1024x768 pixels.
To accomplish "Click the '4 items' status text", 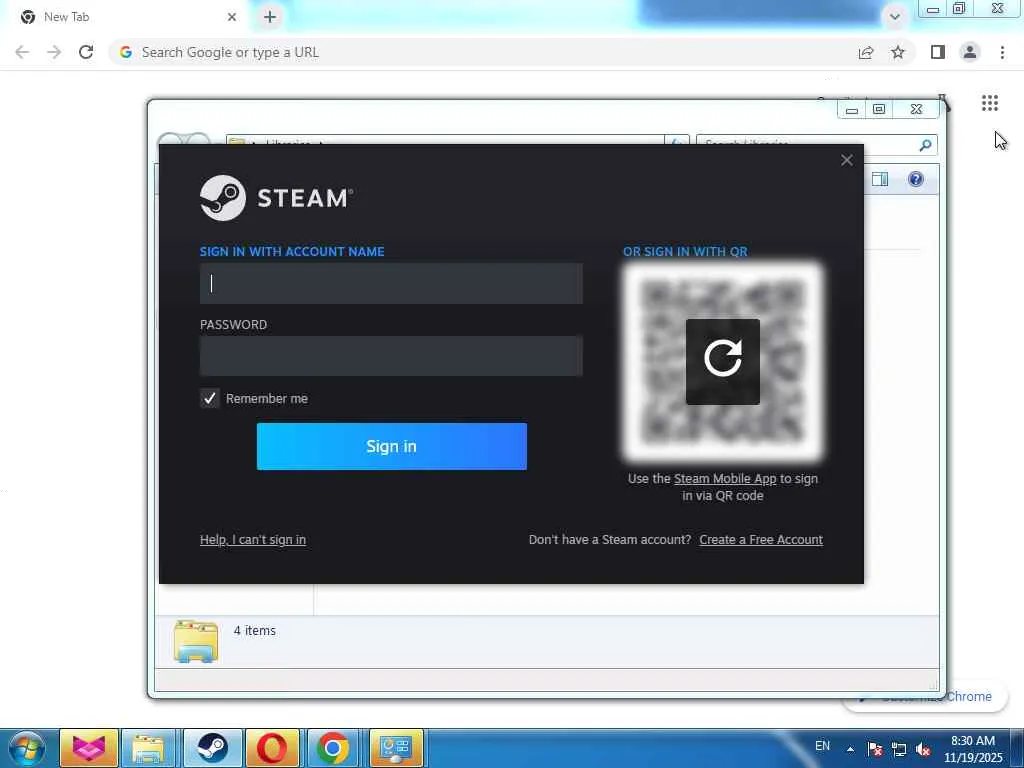I will [x=255, y=631].
